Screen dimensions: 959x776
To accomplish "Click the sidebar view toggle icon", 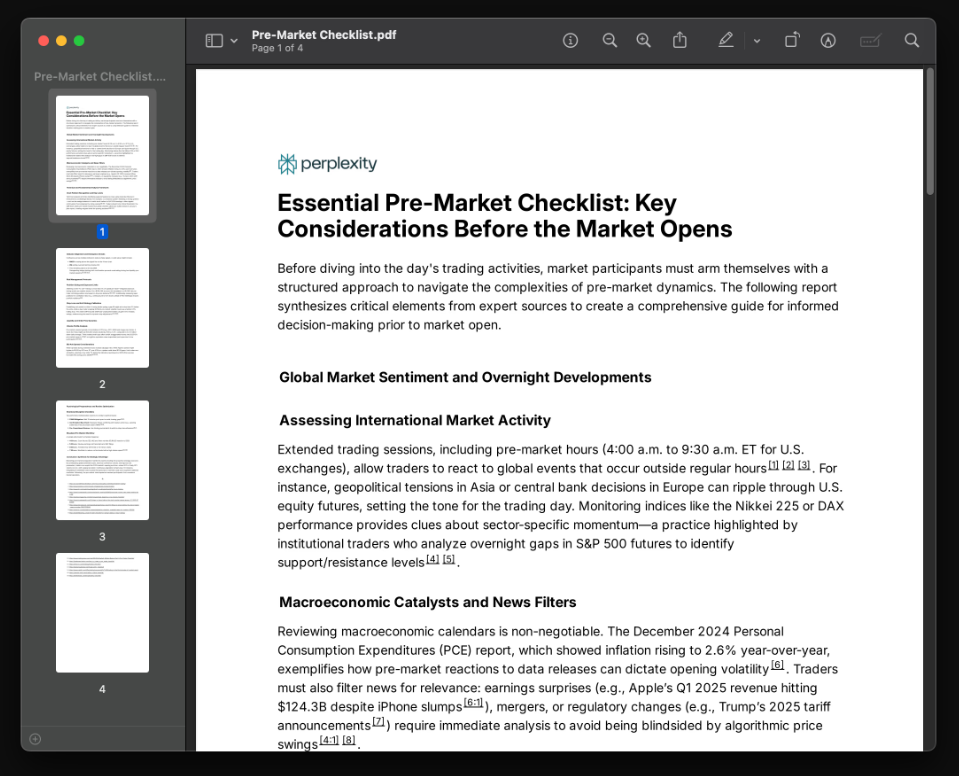I will (213, 40).
